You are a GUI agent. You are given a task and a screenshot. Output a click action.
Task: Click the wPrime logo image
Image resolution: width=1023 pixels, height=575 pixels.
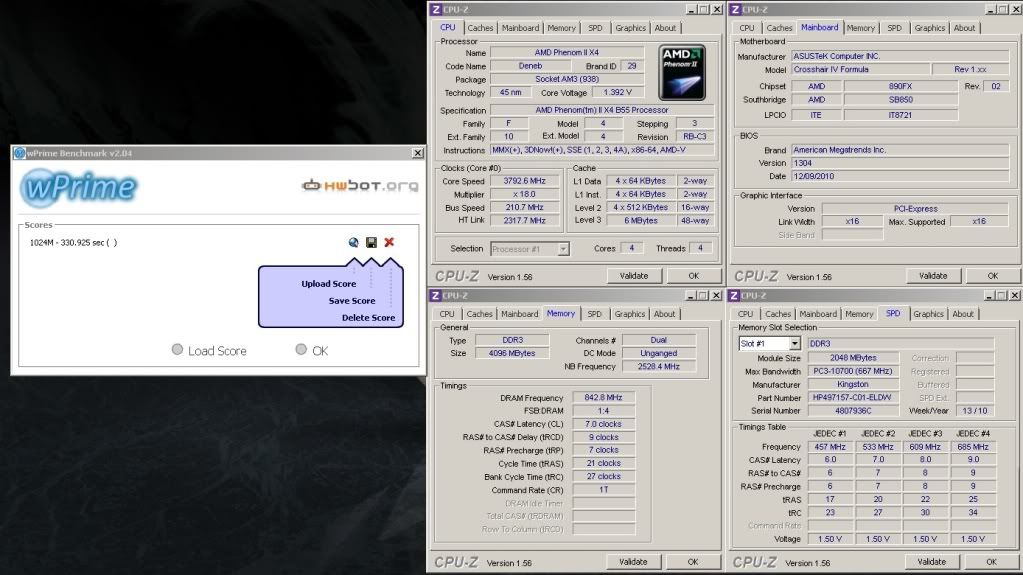tap(78, 186)
